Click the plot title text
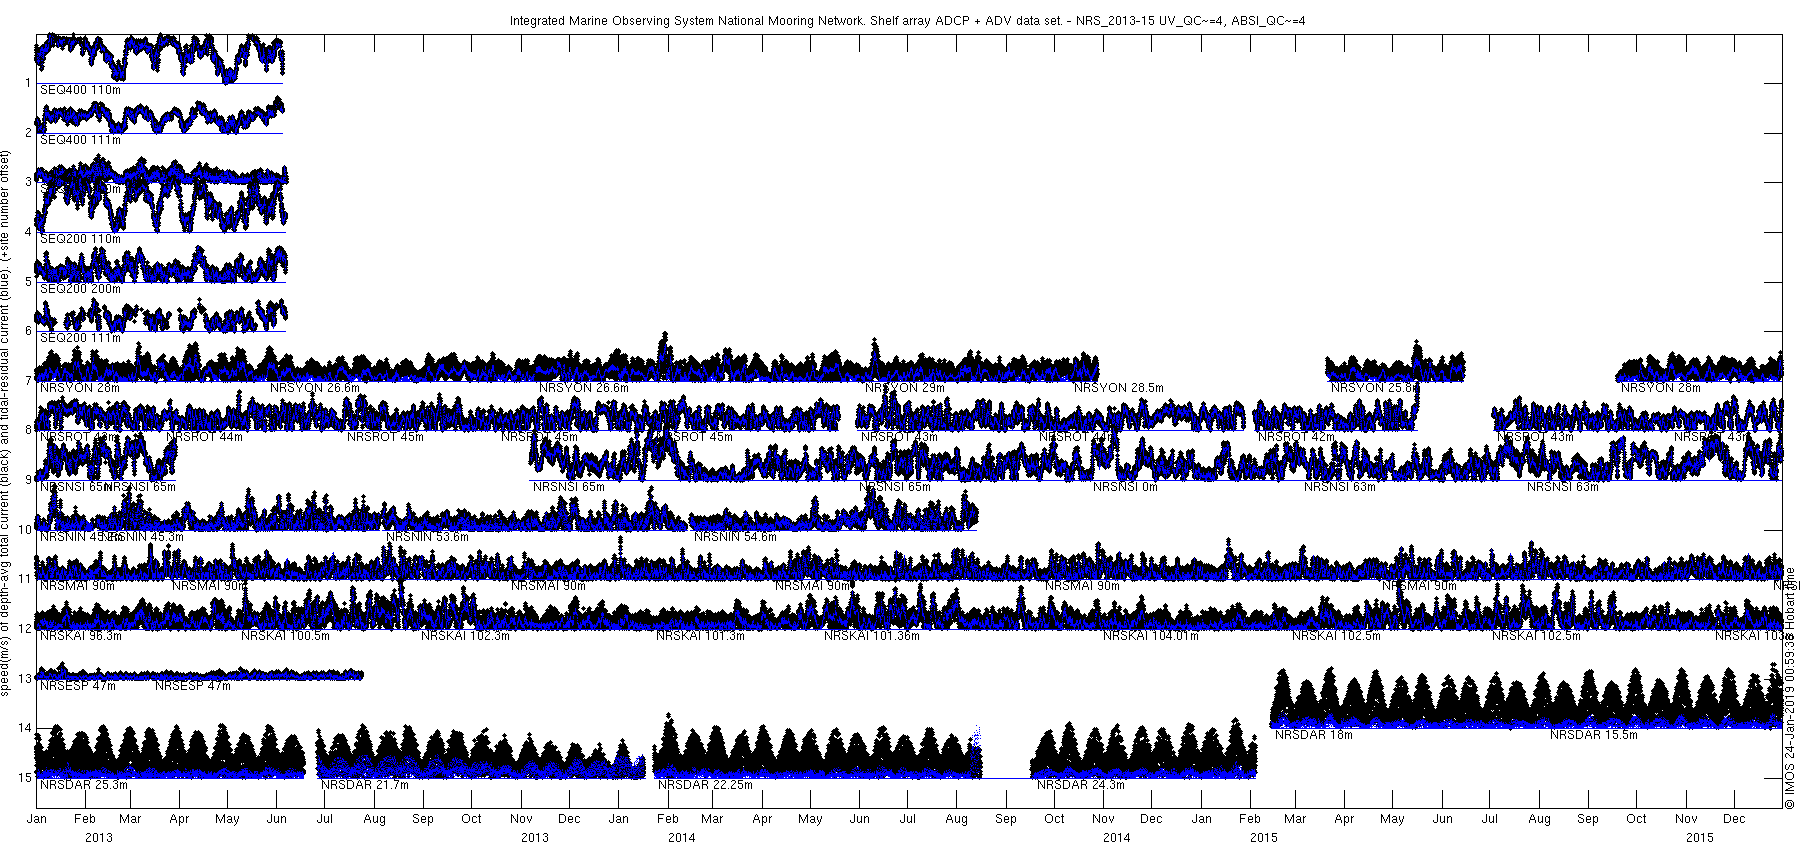 coord(907,20)
